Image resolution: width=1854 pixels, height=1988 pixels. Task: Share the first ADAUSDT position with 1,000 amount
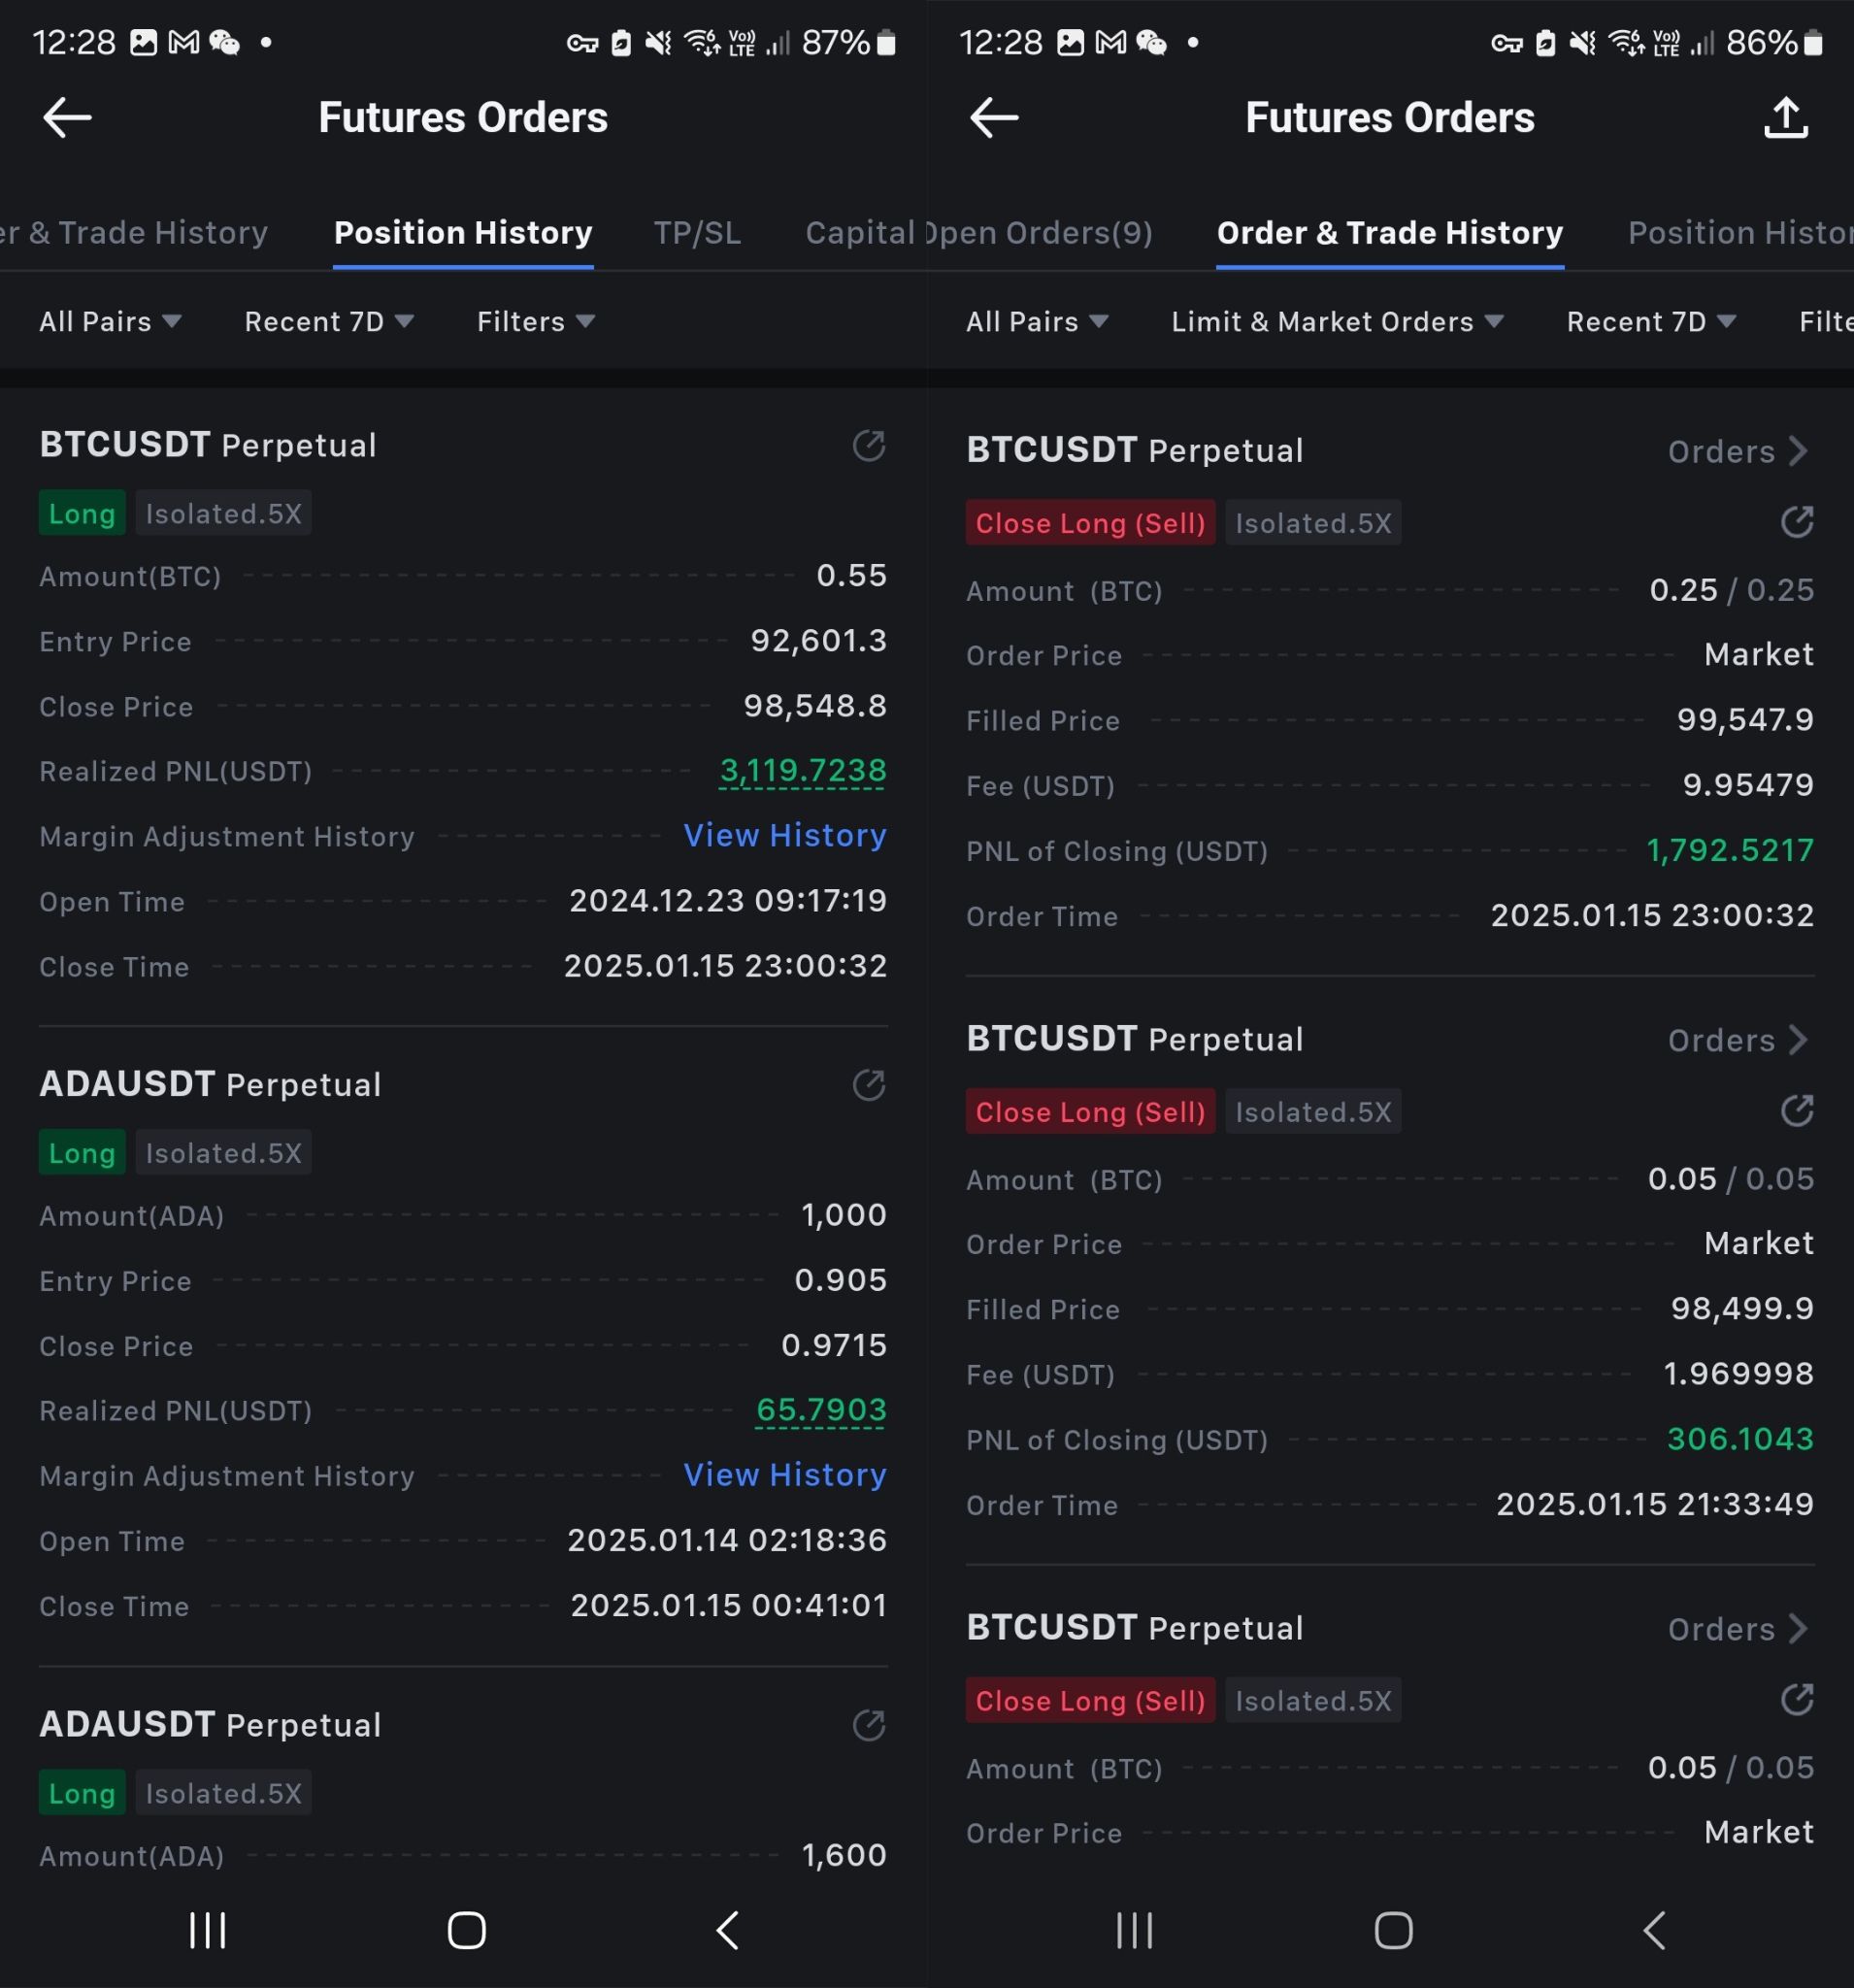[x=868, y=1085]
